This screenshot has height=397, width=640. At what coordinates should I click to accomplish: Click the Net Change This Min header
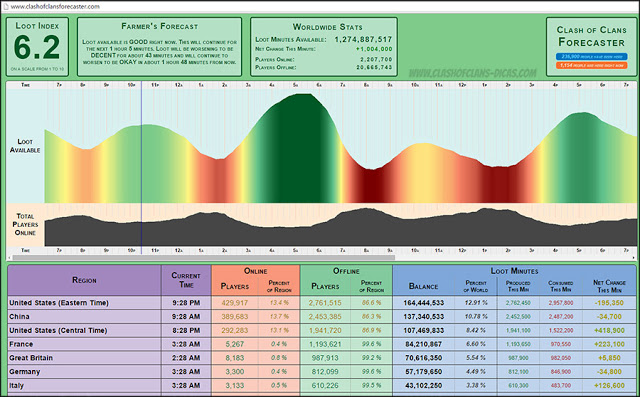pyautogui.click(x=609, y=286)
